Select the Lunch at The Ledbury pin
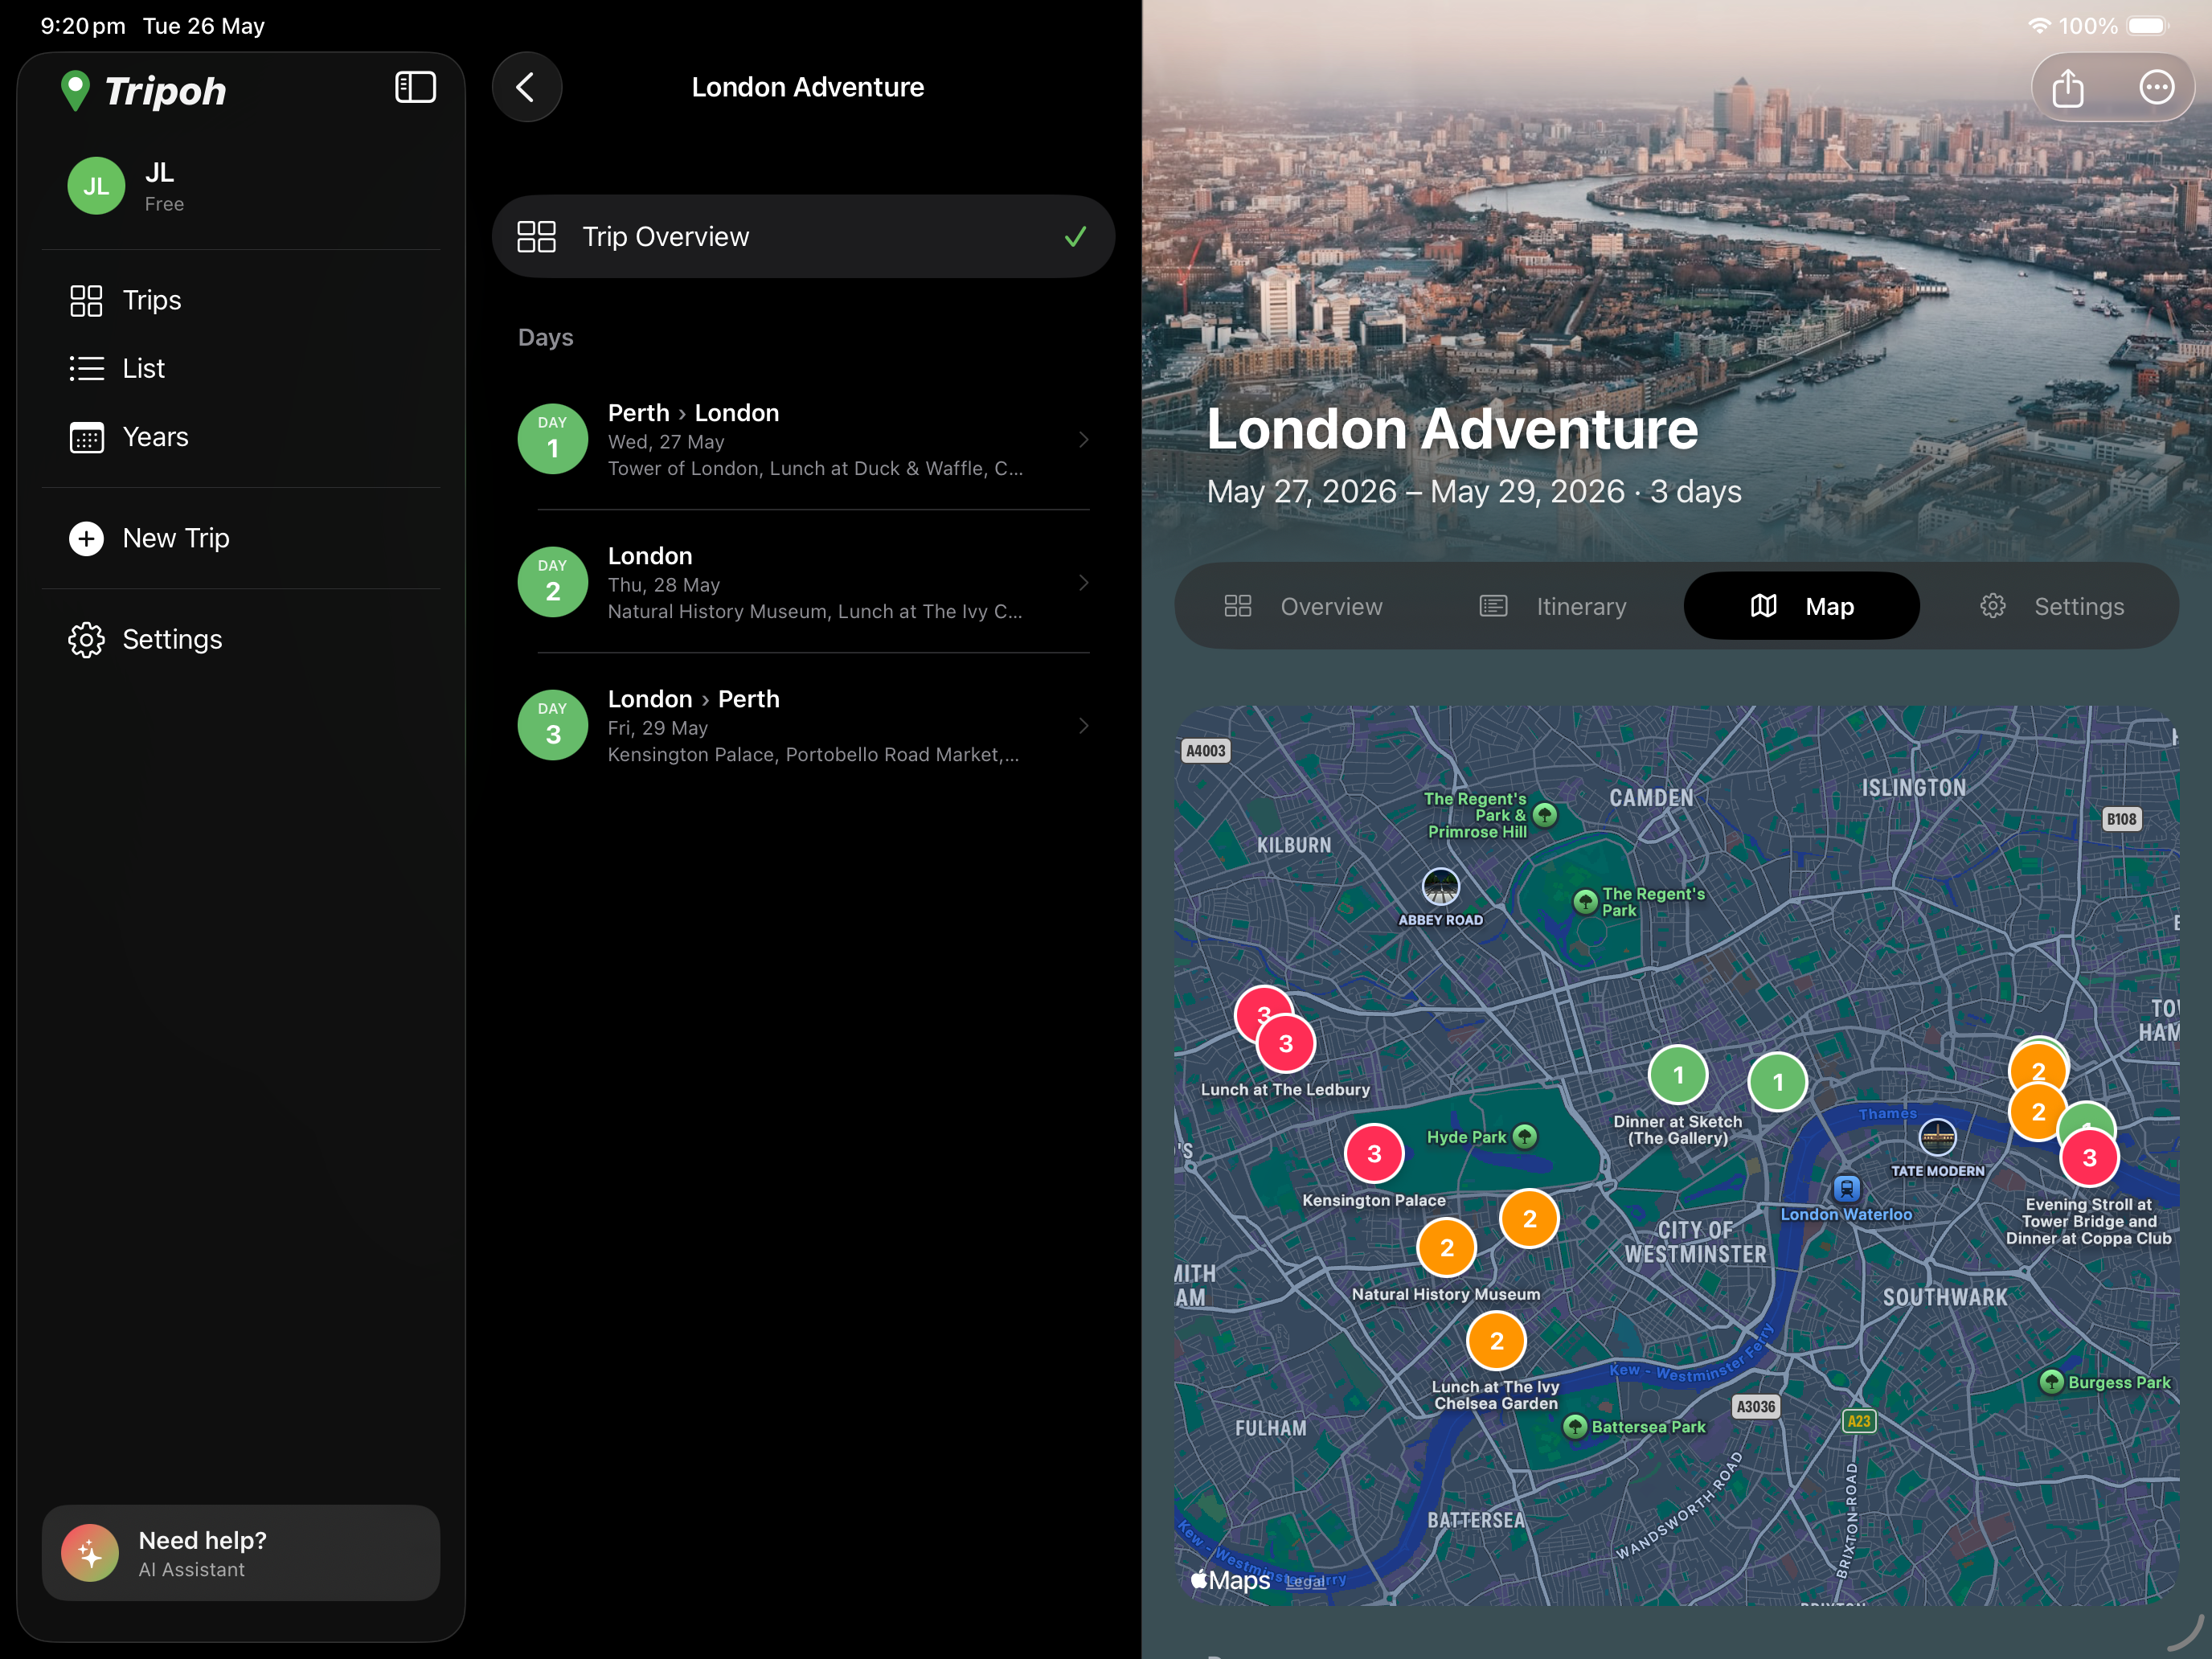Image resolution: width=2212 pixels, height=1659 pixels. [1286, 1043]
